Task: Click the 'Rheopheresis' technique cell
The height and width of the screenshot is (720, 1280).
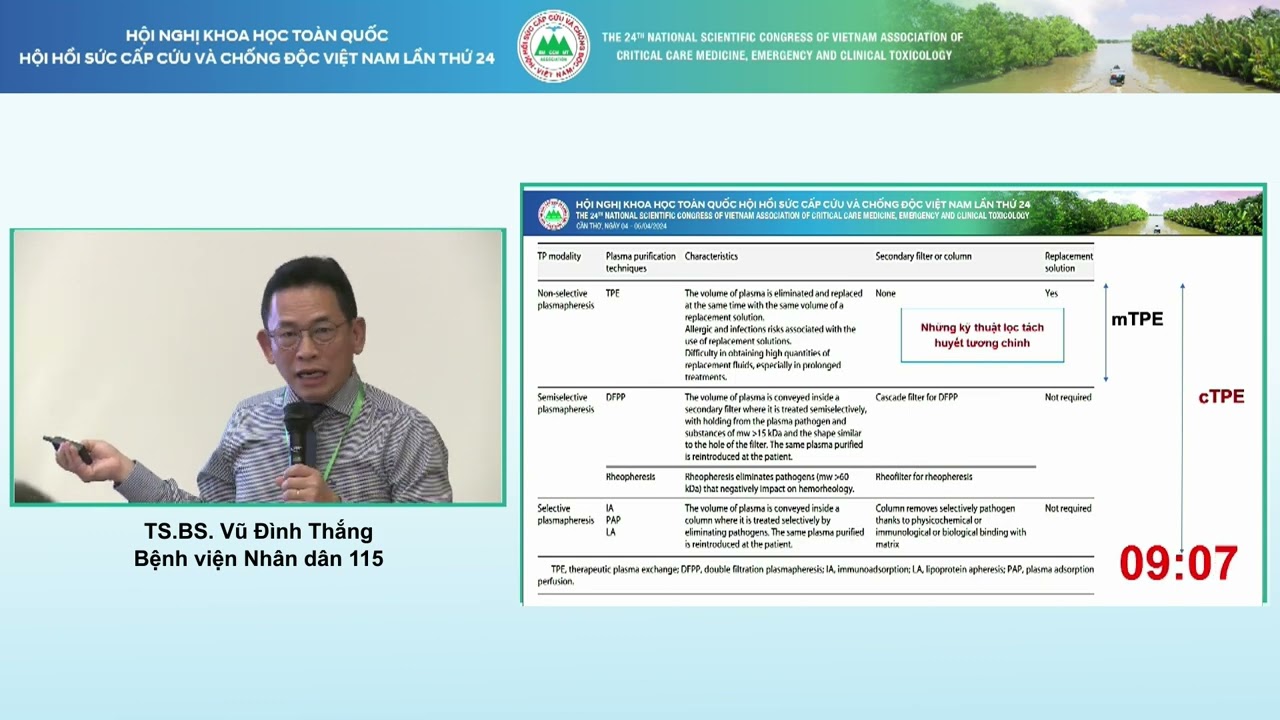Action: [x=630, y=477]
